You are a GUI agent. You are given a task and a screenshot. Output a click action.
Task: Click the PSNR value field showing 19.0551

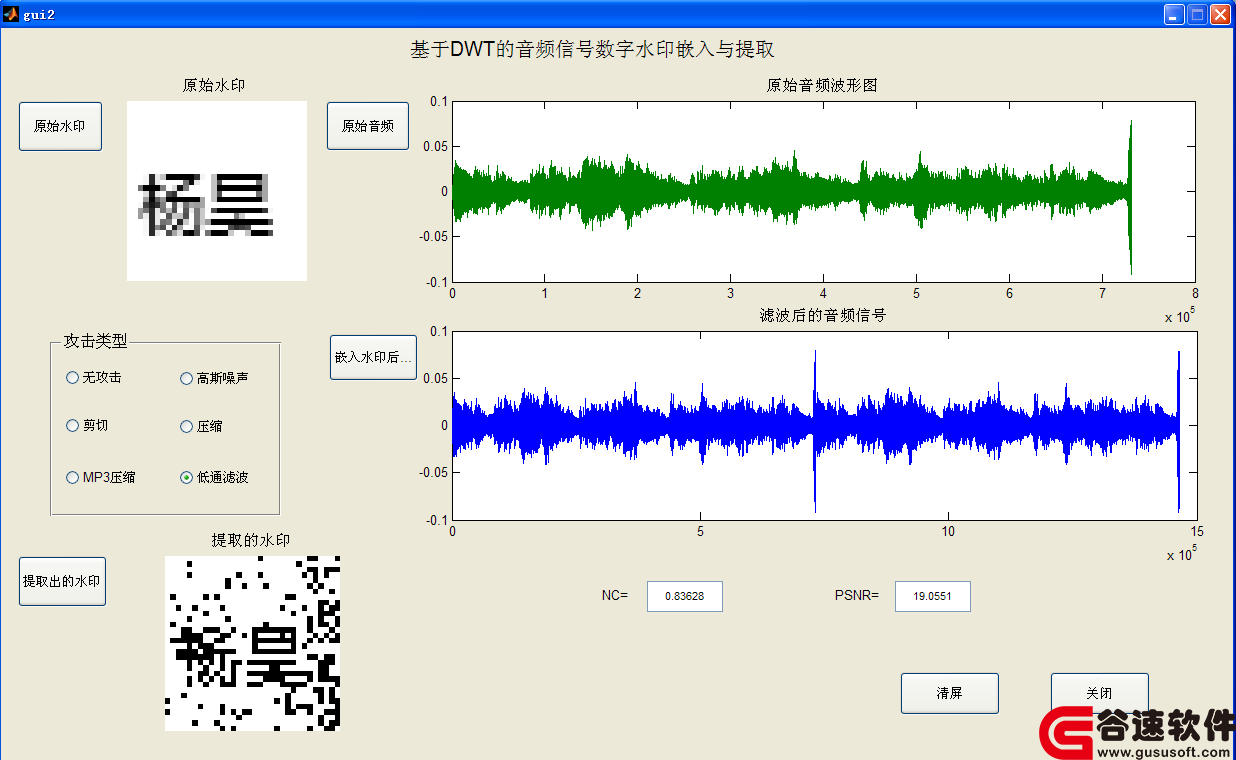point(932,596)
